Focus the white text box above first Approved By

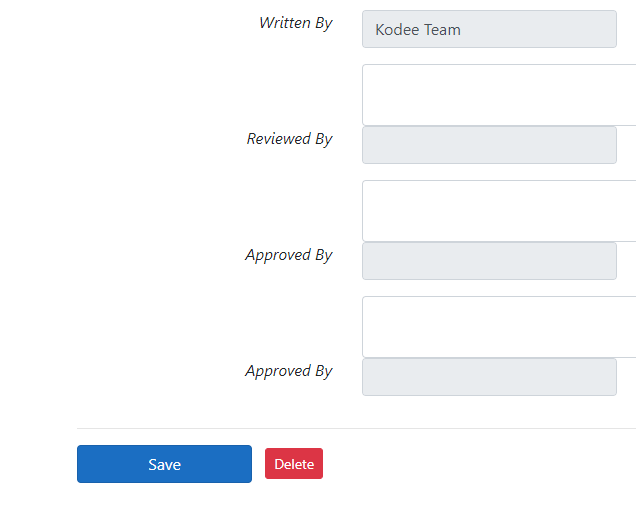[498, 211]
